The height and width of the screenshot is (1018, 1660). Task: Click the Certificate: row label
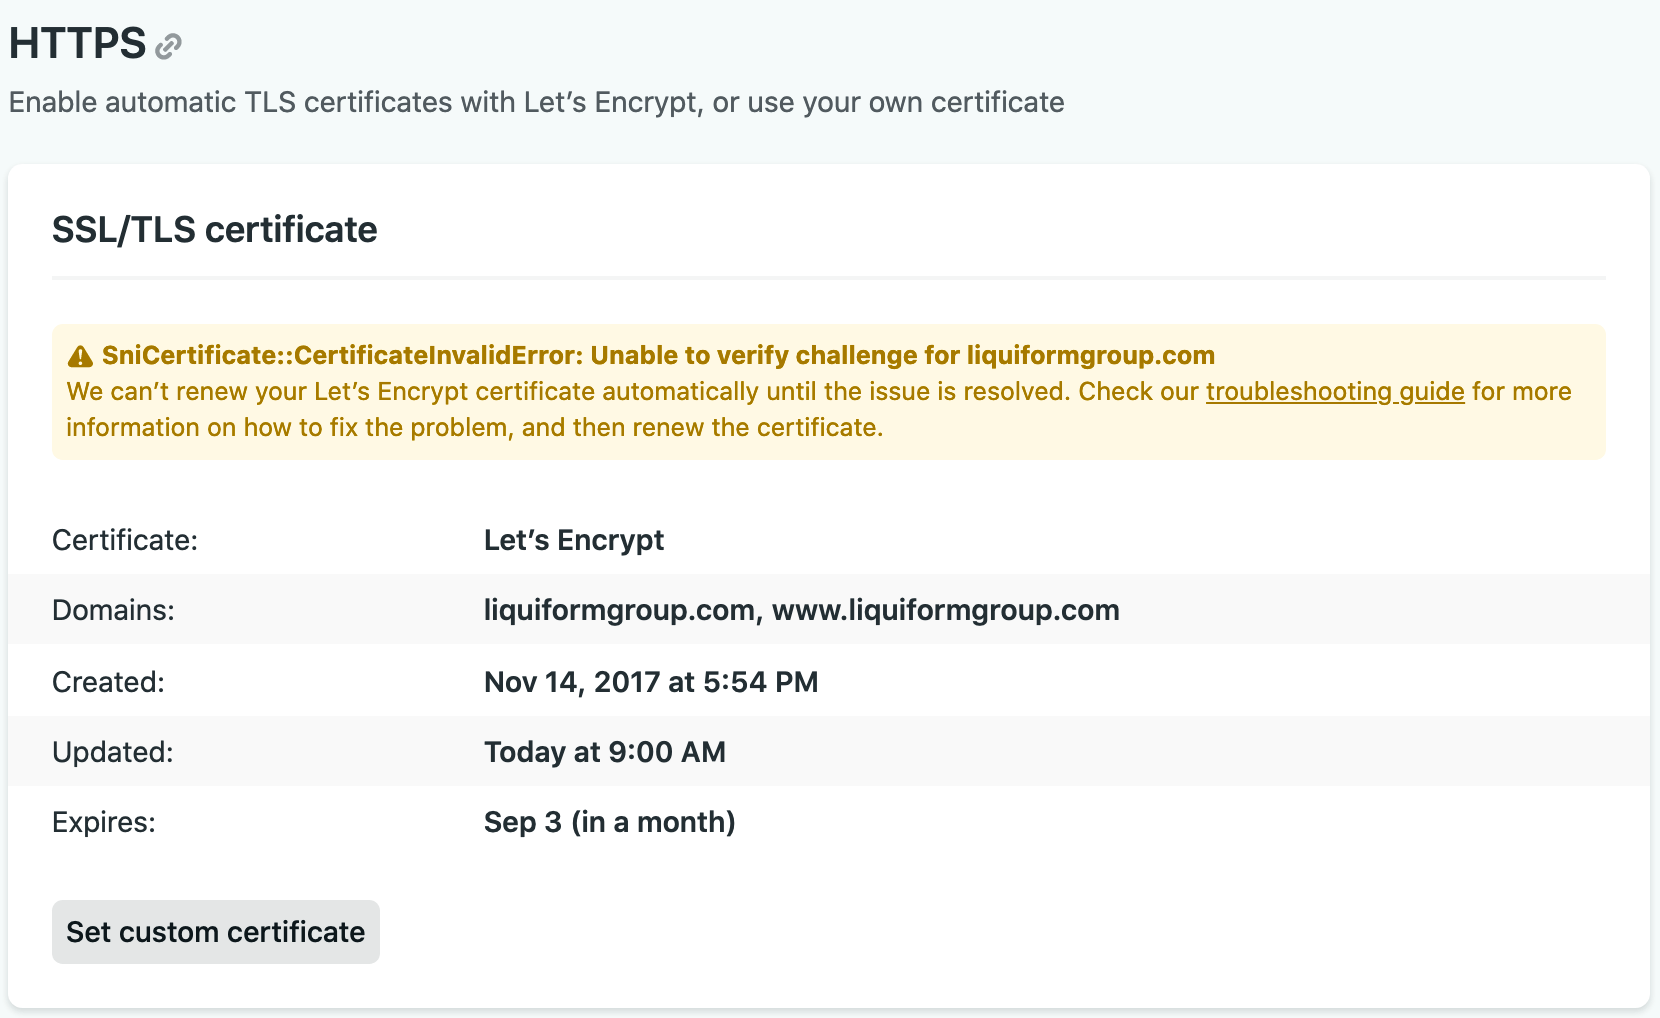coord(125,540)
